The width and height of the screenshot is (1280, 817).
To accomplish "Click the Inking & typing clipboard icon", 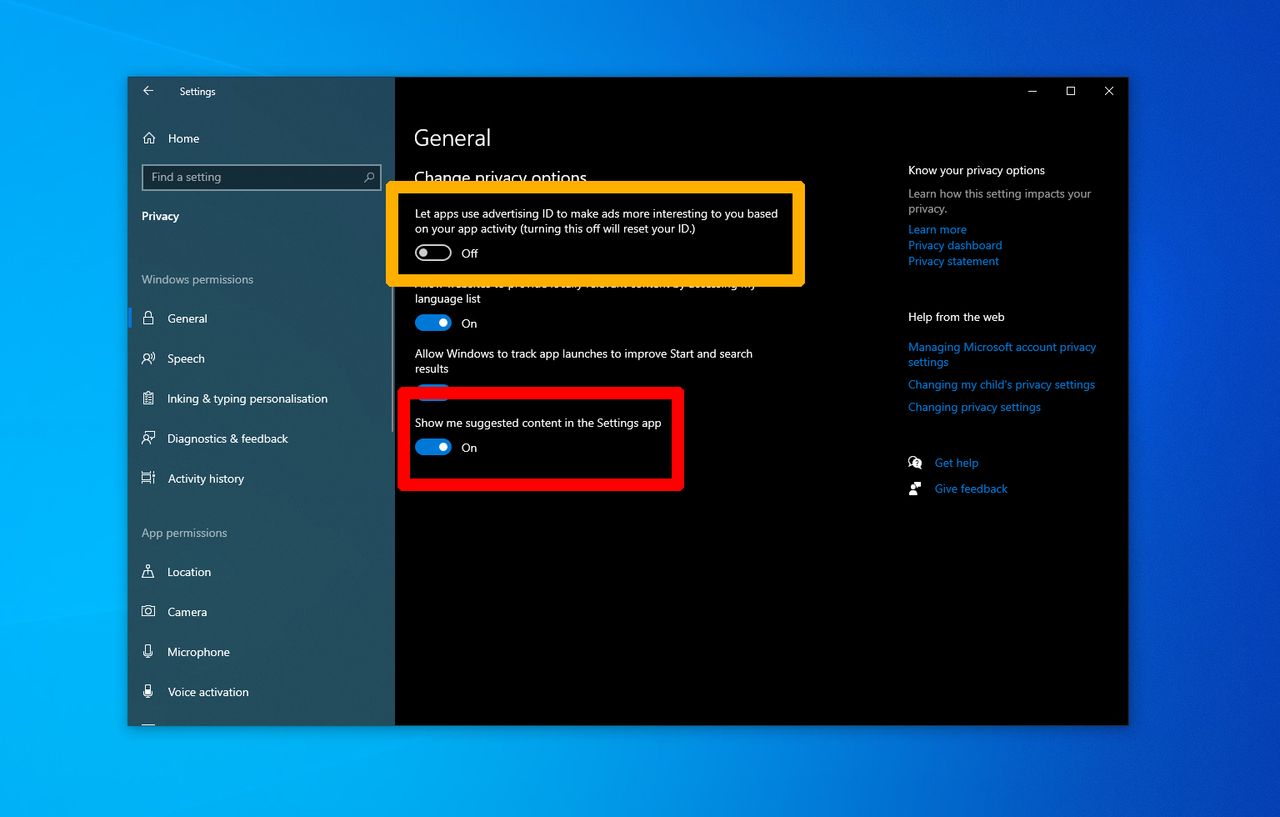I will [148, 398].
